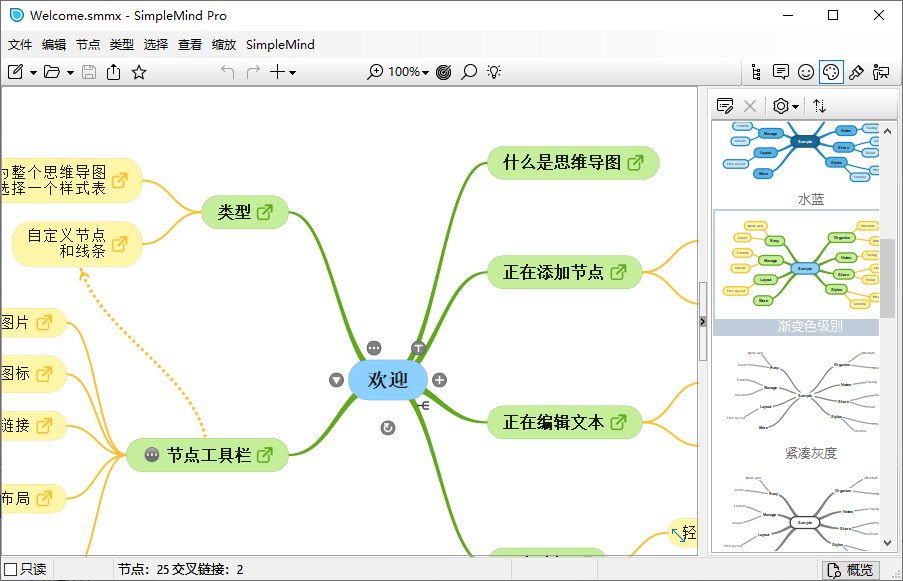The width and height of the screenshot is (903, 581).
Task: Click the T text toggle on 欢迎 node
Action: point(418,348)
